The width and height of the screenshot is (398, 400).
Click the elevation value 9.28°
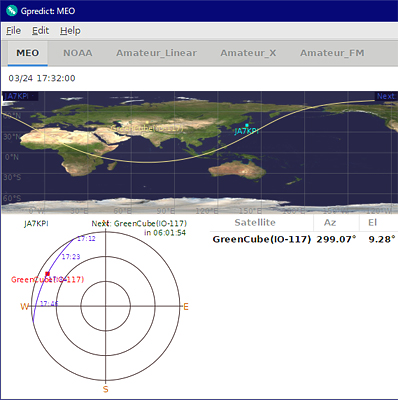(x=382, y=239)
